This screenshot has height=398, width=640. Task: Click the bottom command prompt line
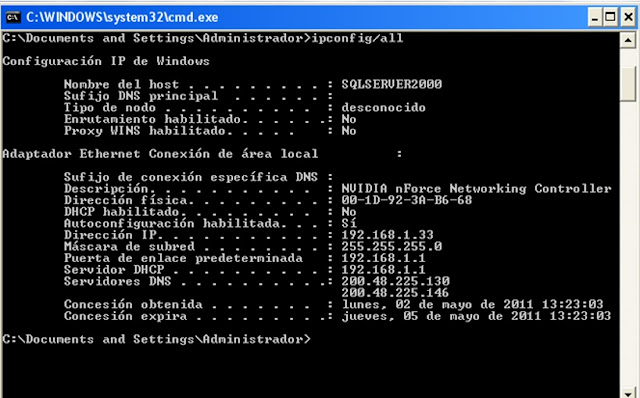(156, 339)
